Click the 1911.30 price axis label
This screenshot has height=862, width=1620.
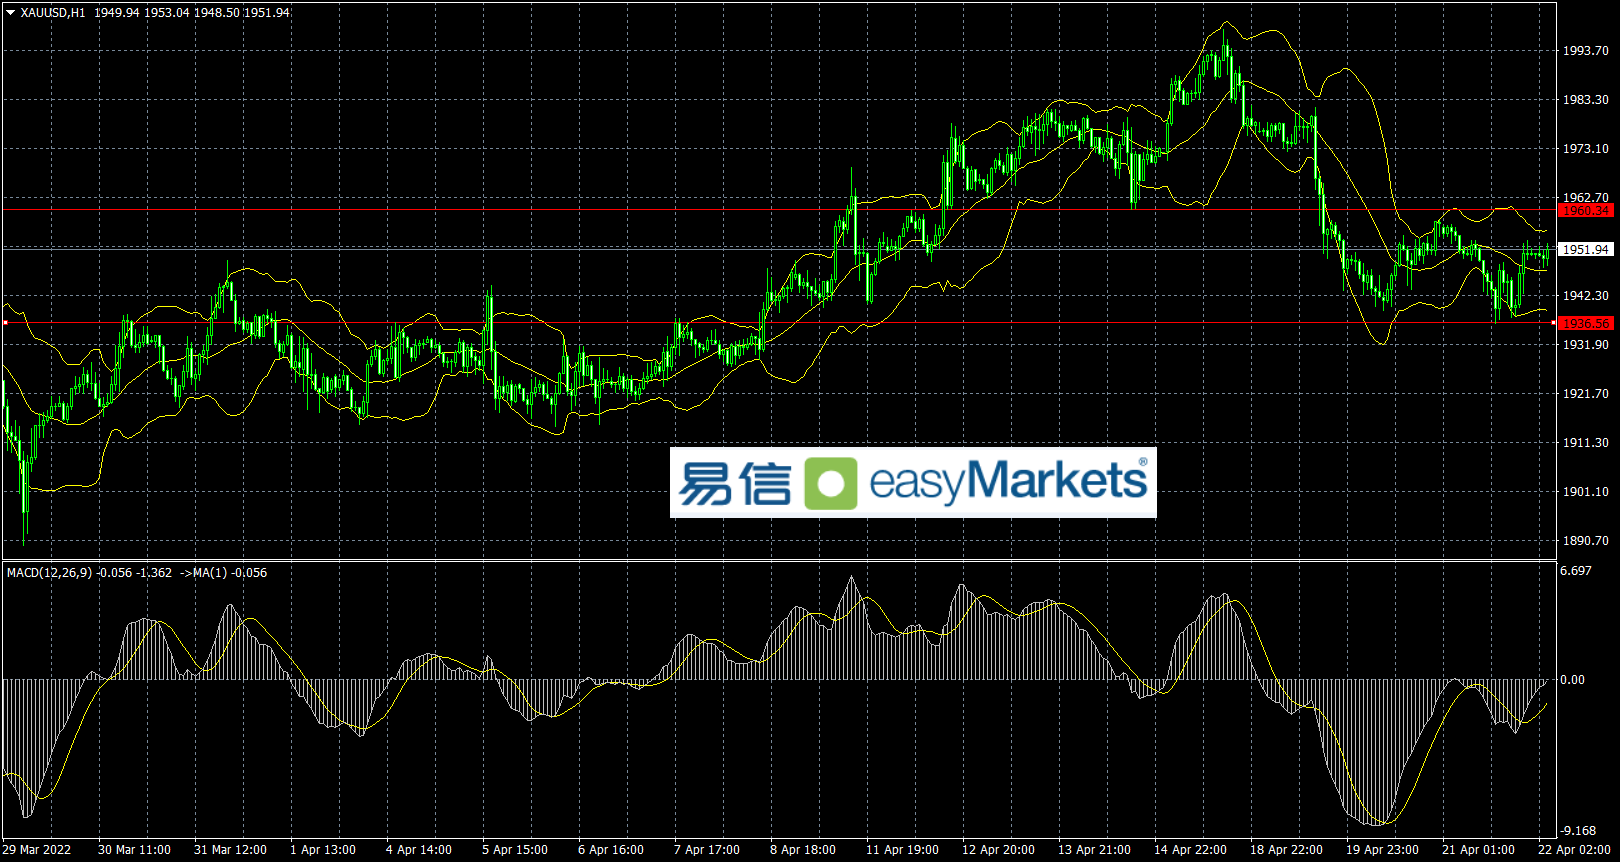coord(1586,443)
